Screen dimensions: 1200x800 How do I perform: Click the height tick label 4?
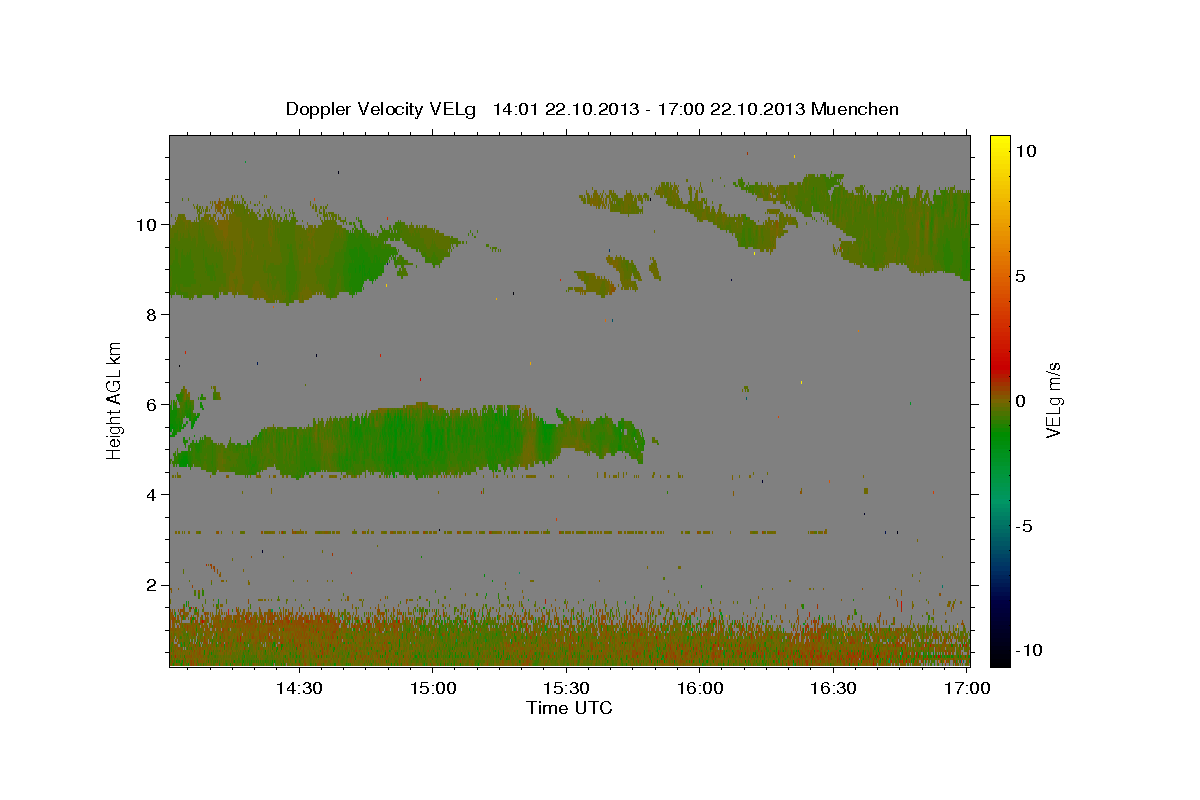point(151,494)
